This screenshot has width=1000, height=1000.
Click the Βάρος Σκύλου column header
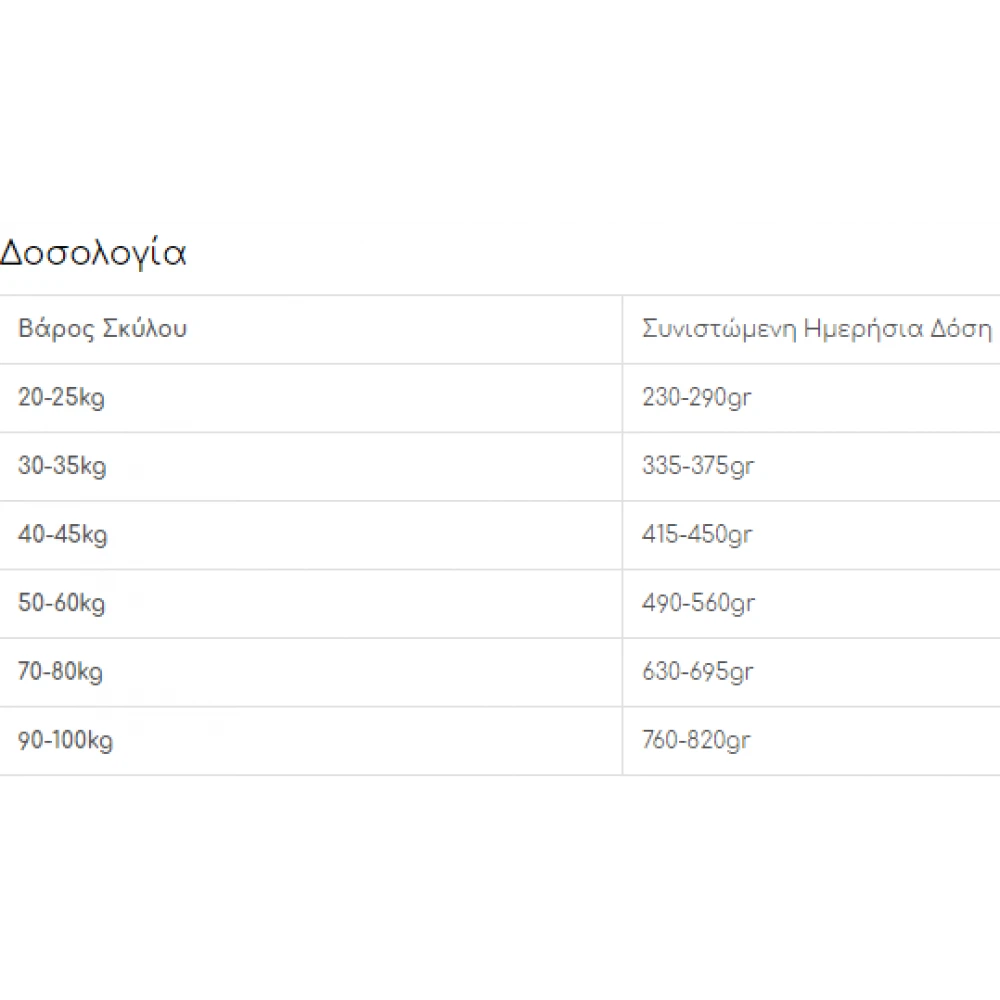click(102, 329)
